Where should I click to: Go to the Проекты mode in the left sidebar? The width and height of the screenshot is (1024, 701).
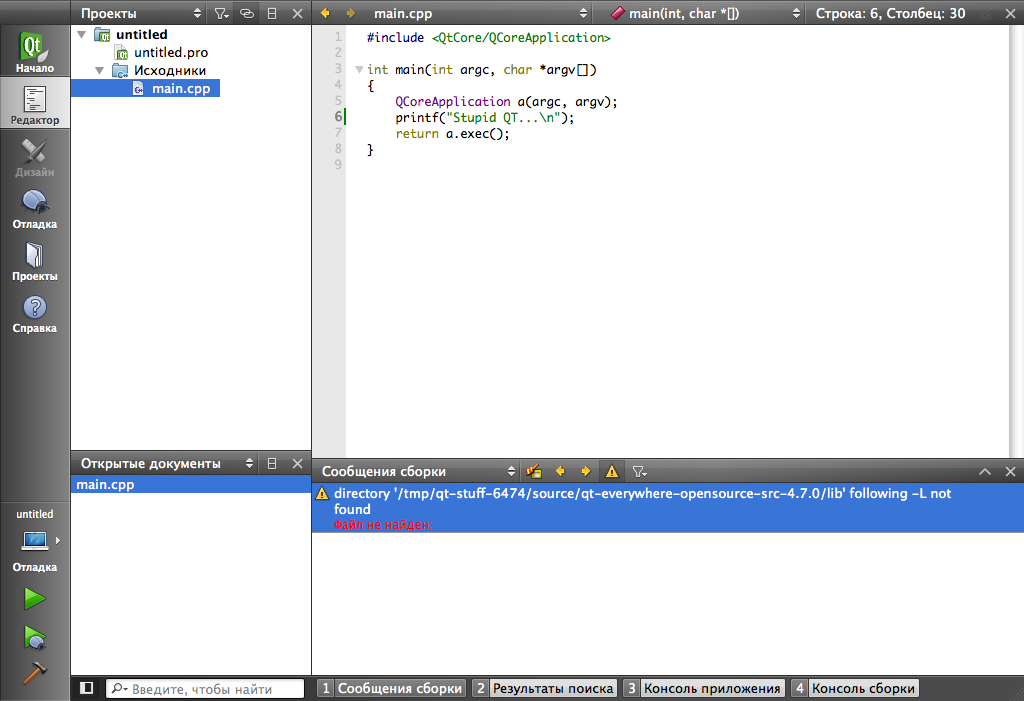(x=35, y=261)
